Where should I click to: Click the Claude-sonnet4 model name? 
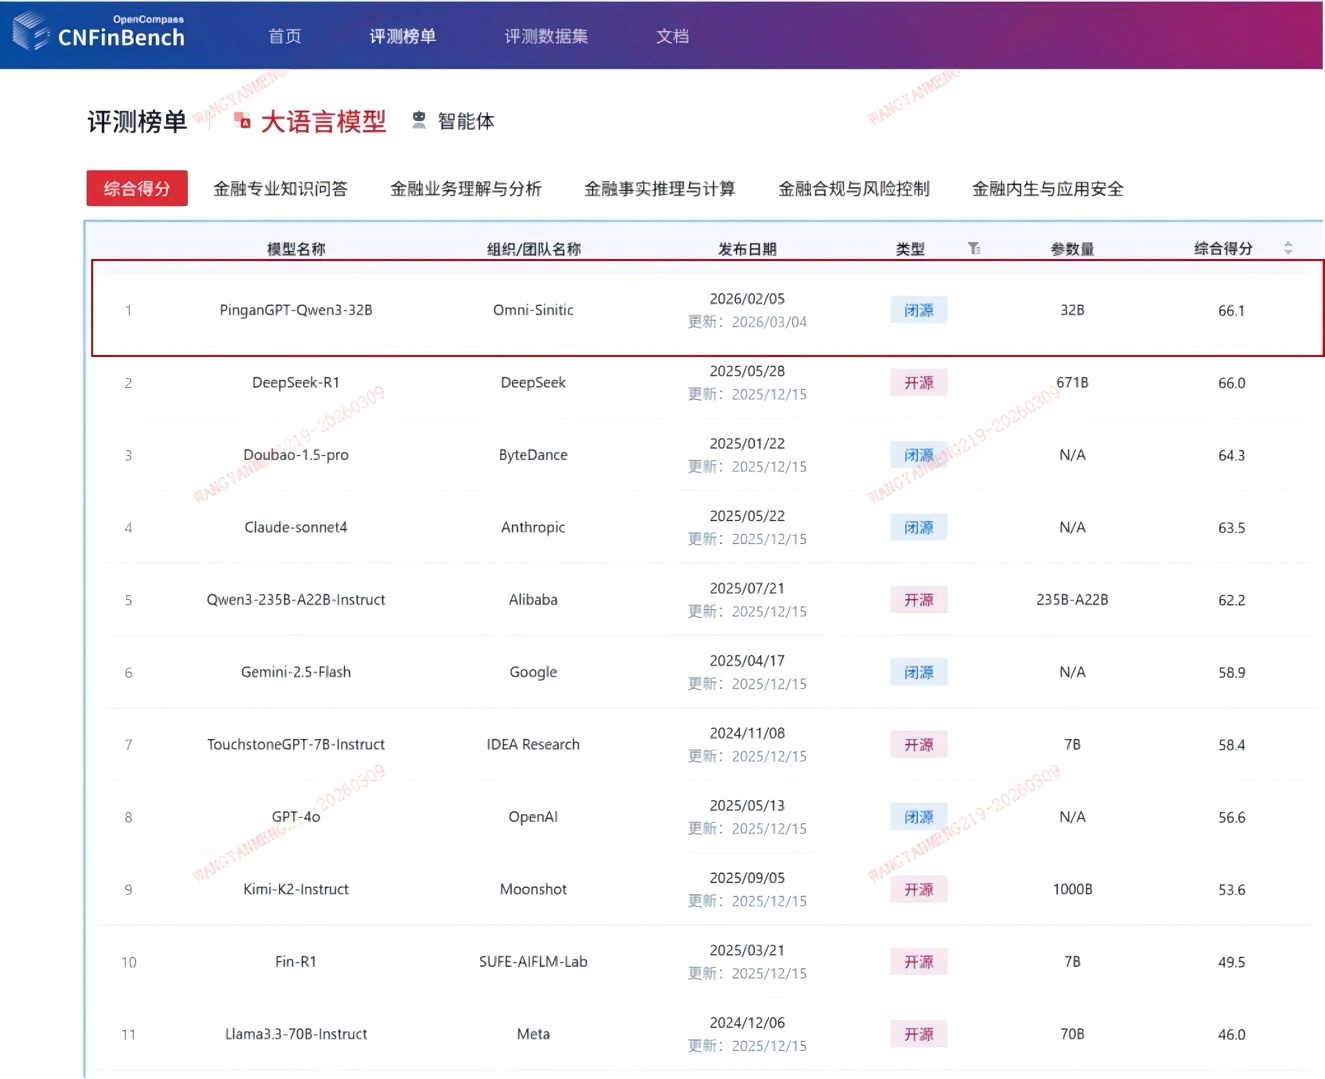[296, 527]
